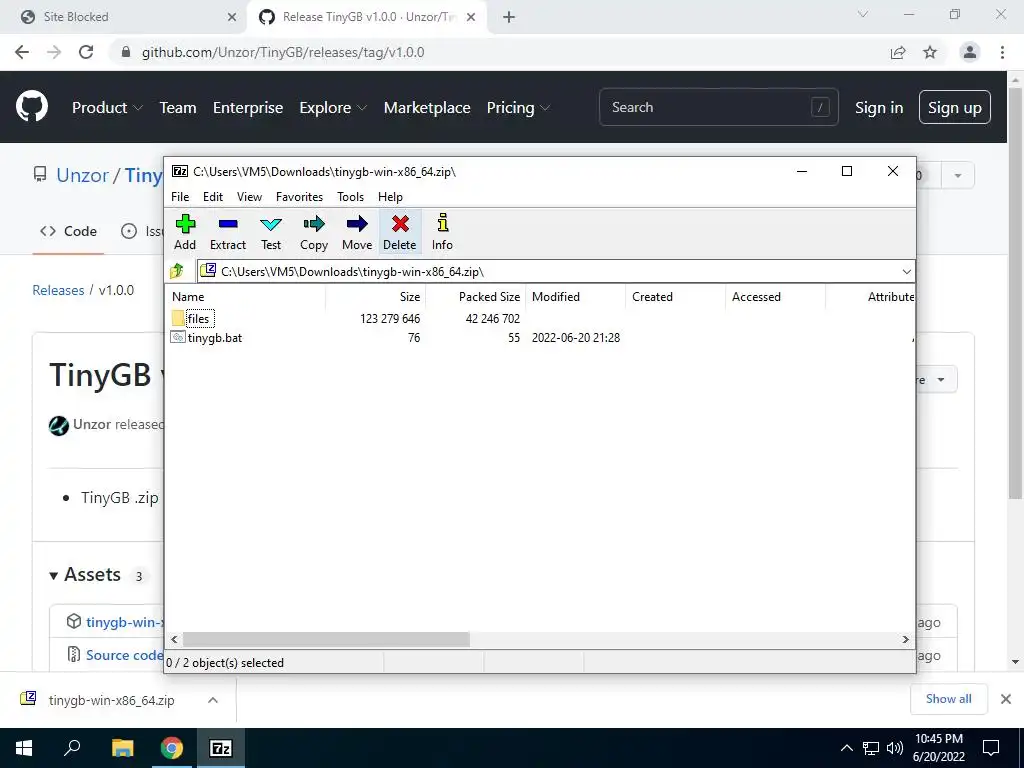This screenshot has height=768, width=1024.
Task: Select the Copy toolbar icon
Action: 313,232
